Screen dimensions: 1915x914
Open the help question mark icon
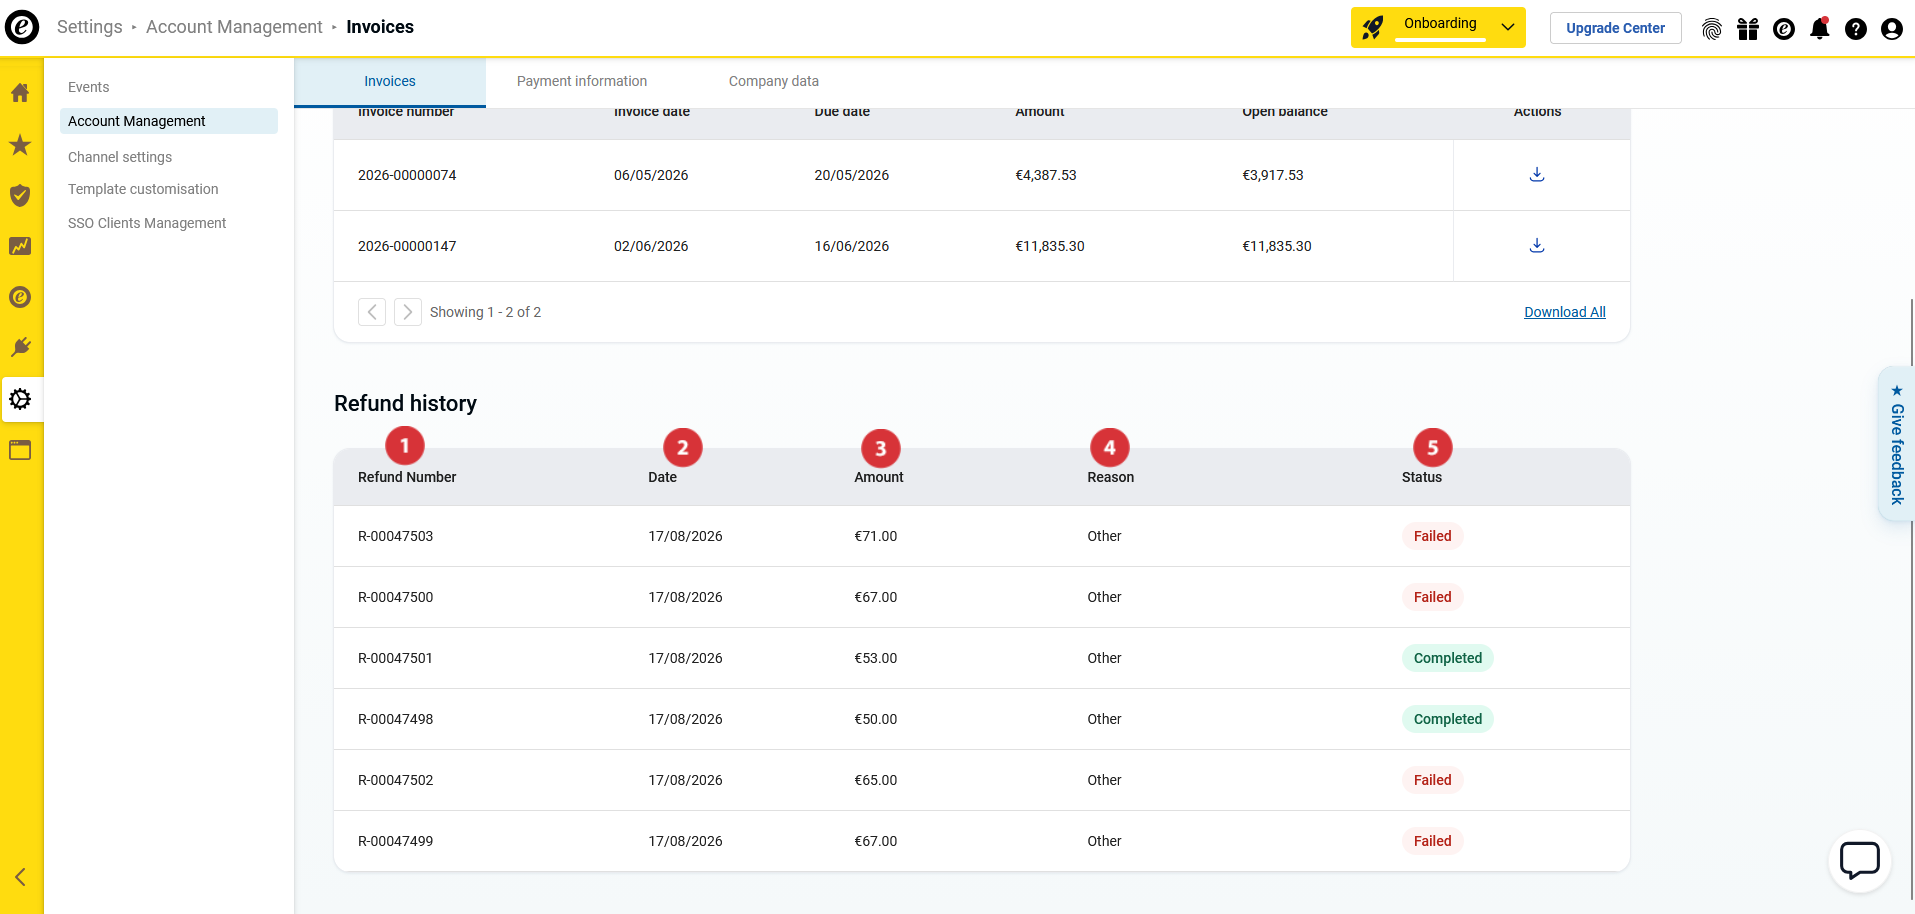pos(1856,29)
